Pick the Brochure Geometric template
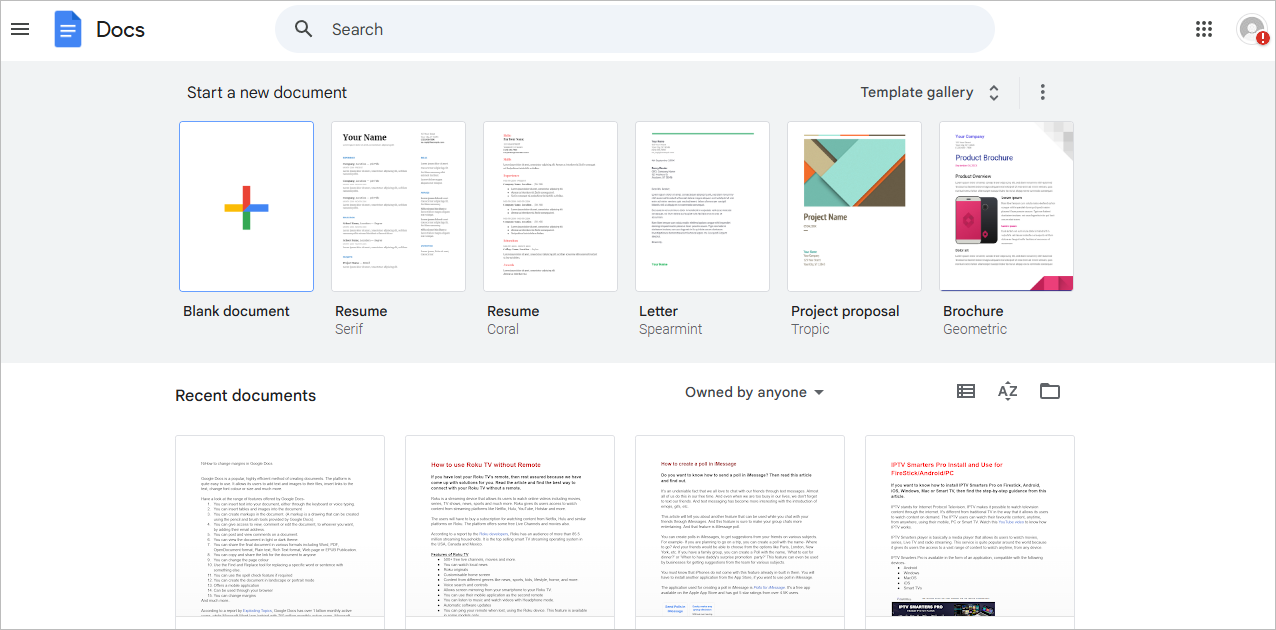The image size is (1276, 630). coord(1006,207)
